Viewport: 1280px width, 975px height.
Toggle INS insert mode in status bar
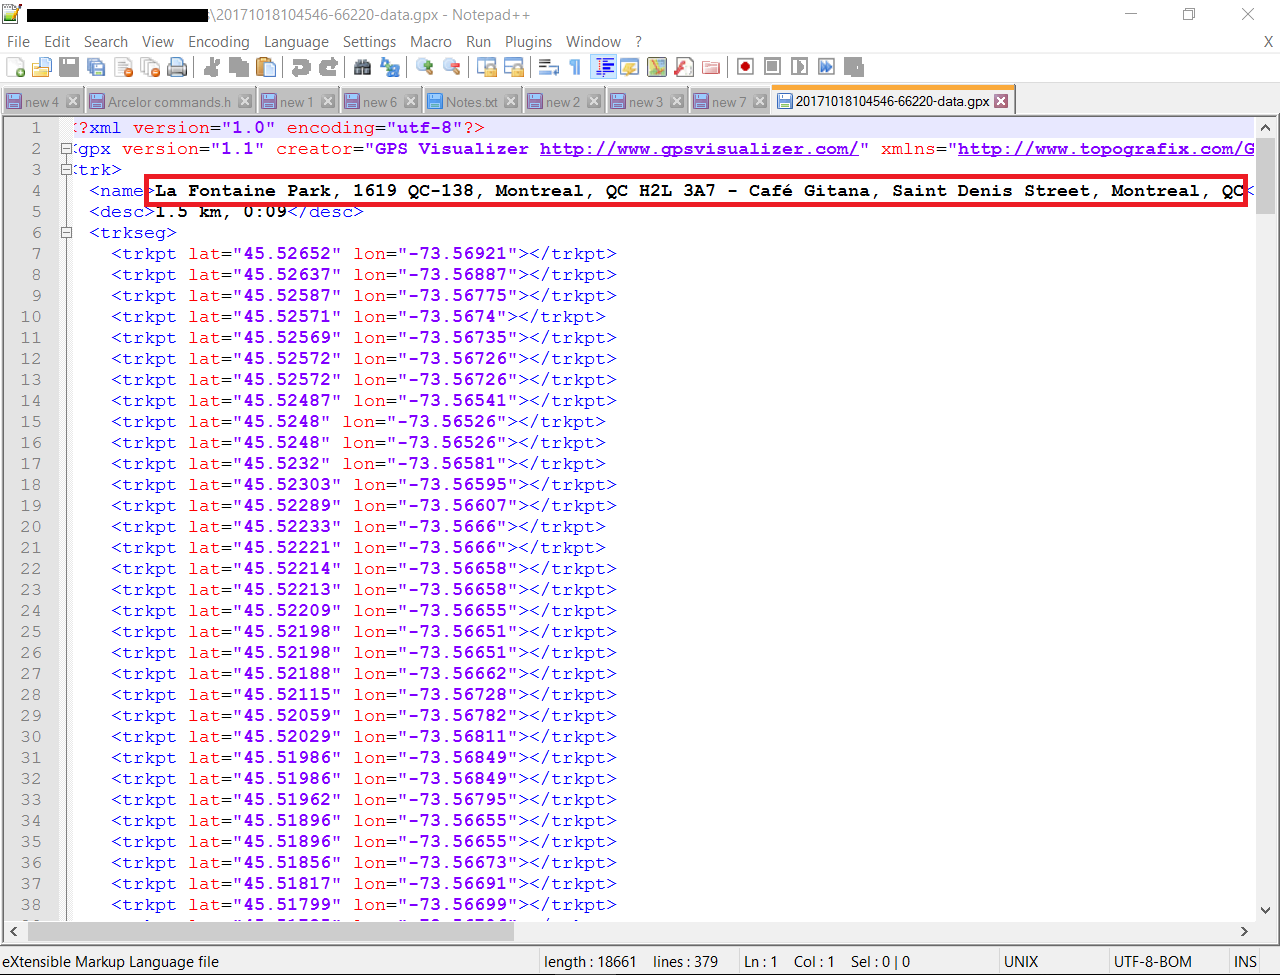(1245, 962)
